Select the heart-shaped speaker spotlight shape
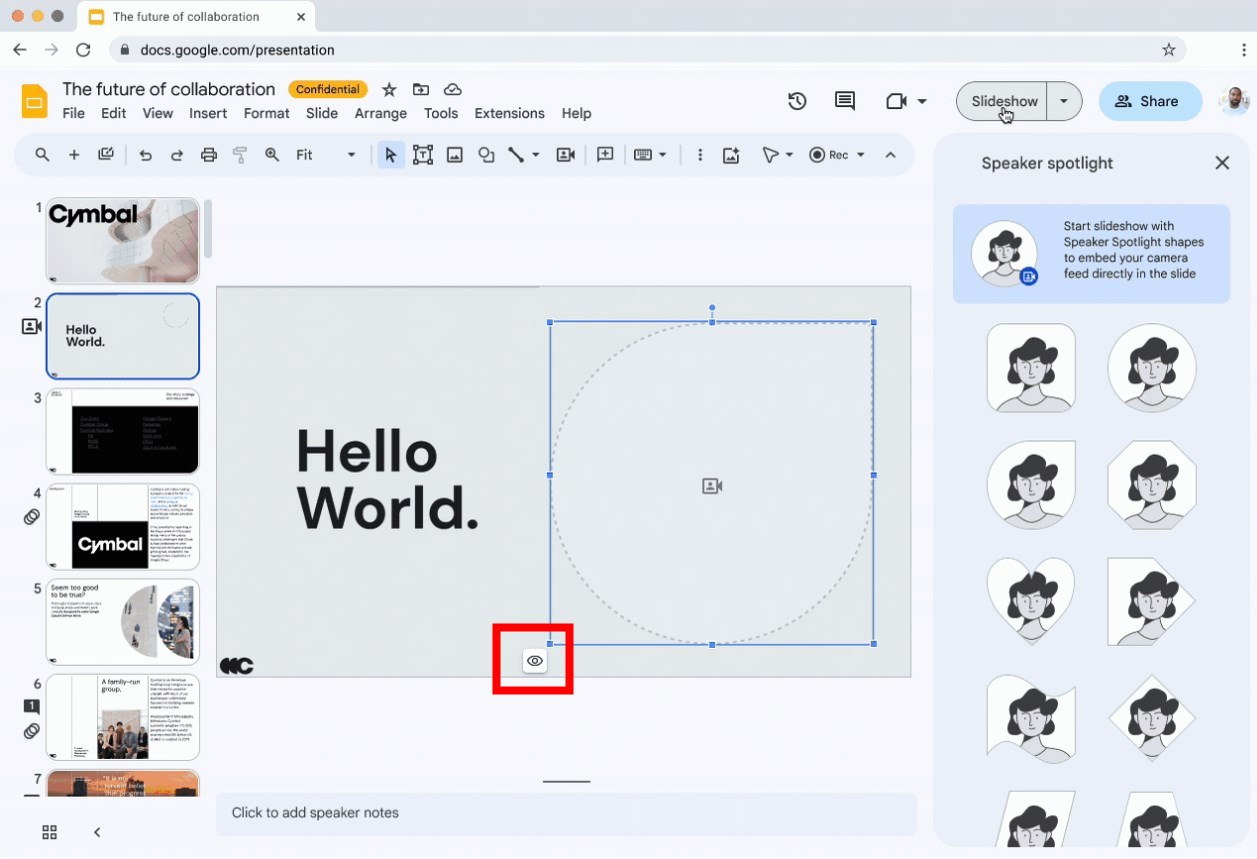Screen dimensions: 1257x859 (1031, 602)
